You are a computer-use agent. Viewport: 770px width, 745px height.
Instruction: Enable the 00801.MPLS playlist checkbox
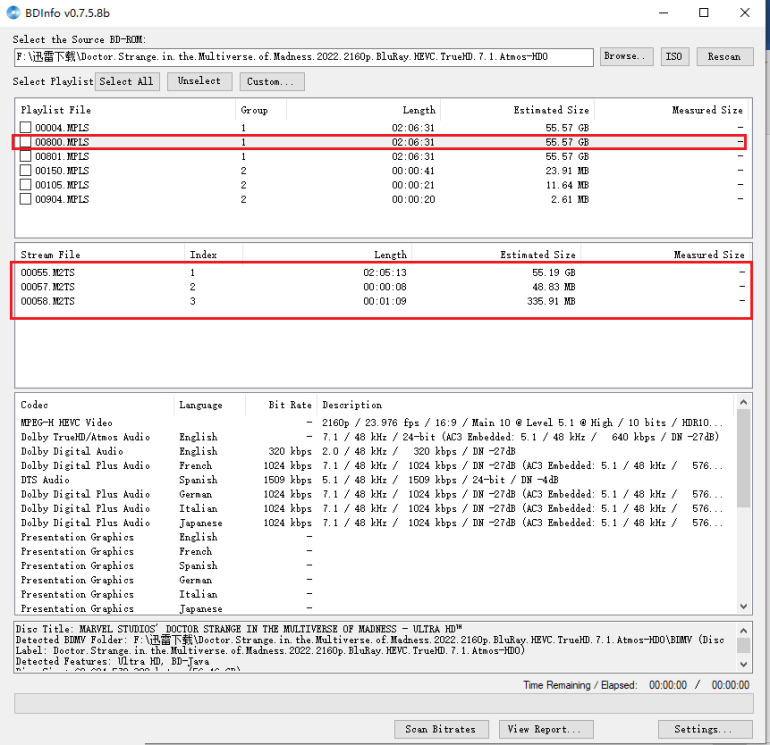pos(26,157)
